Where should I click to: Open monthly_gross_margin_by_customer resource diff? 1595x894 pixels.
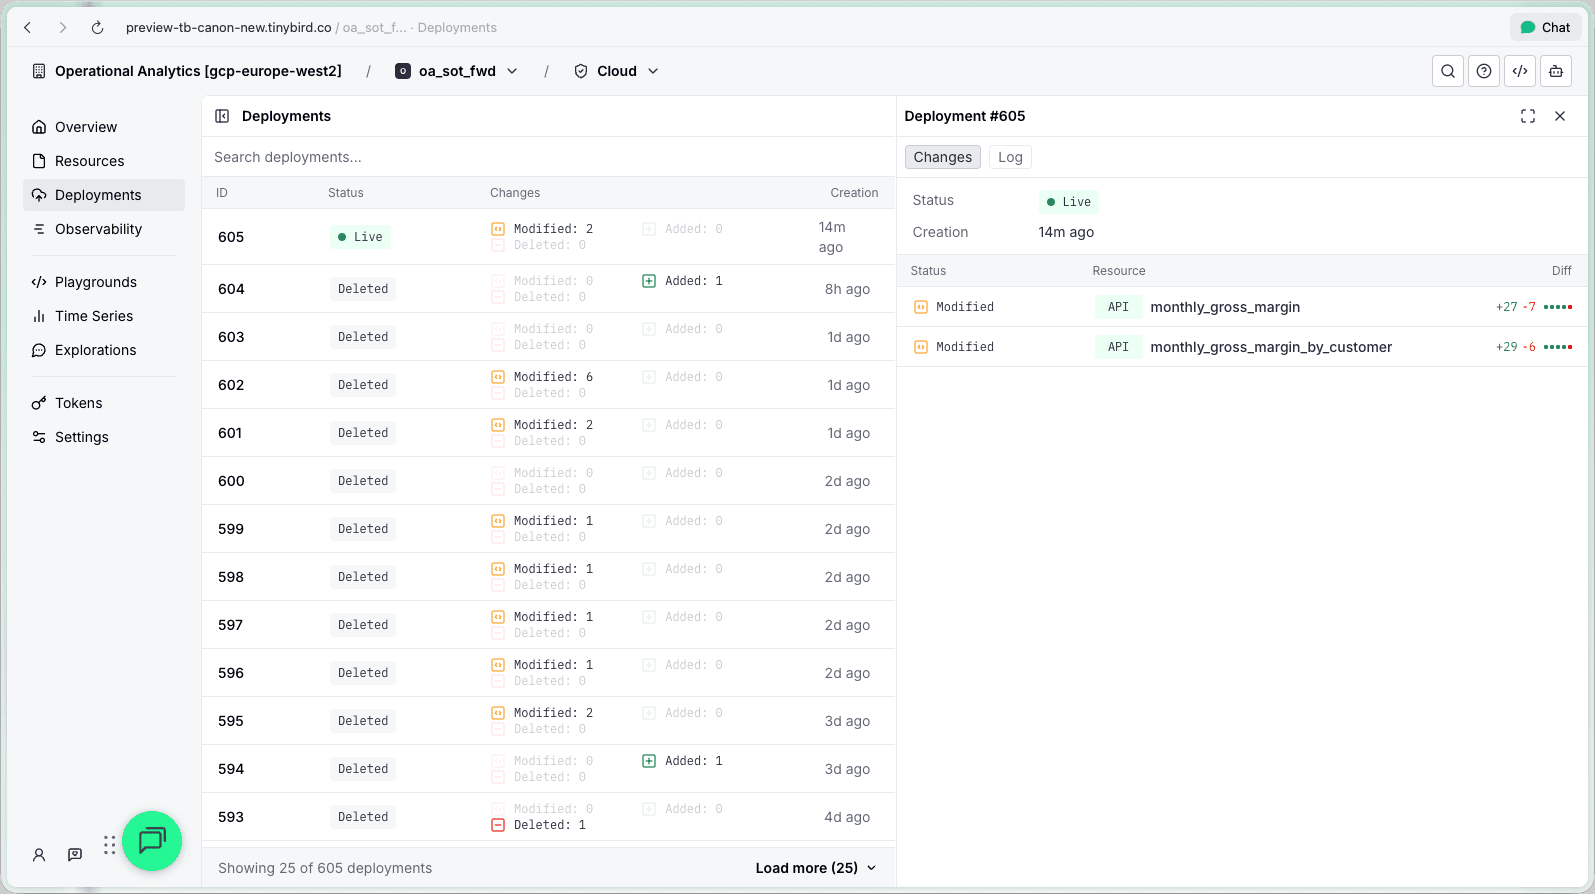tap(1270, 347)
